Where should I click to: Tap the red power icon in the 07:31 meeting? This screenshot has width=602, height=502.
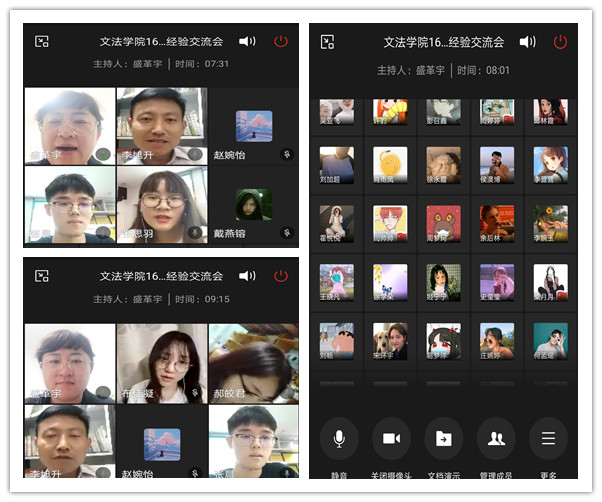tap(281, 41)
